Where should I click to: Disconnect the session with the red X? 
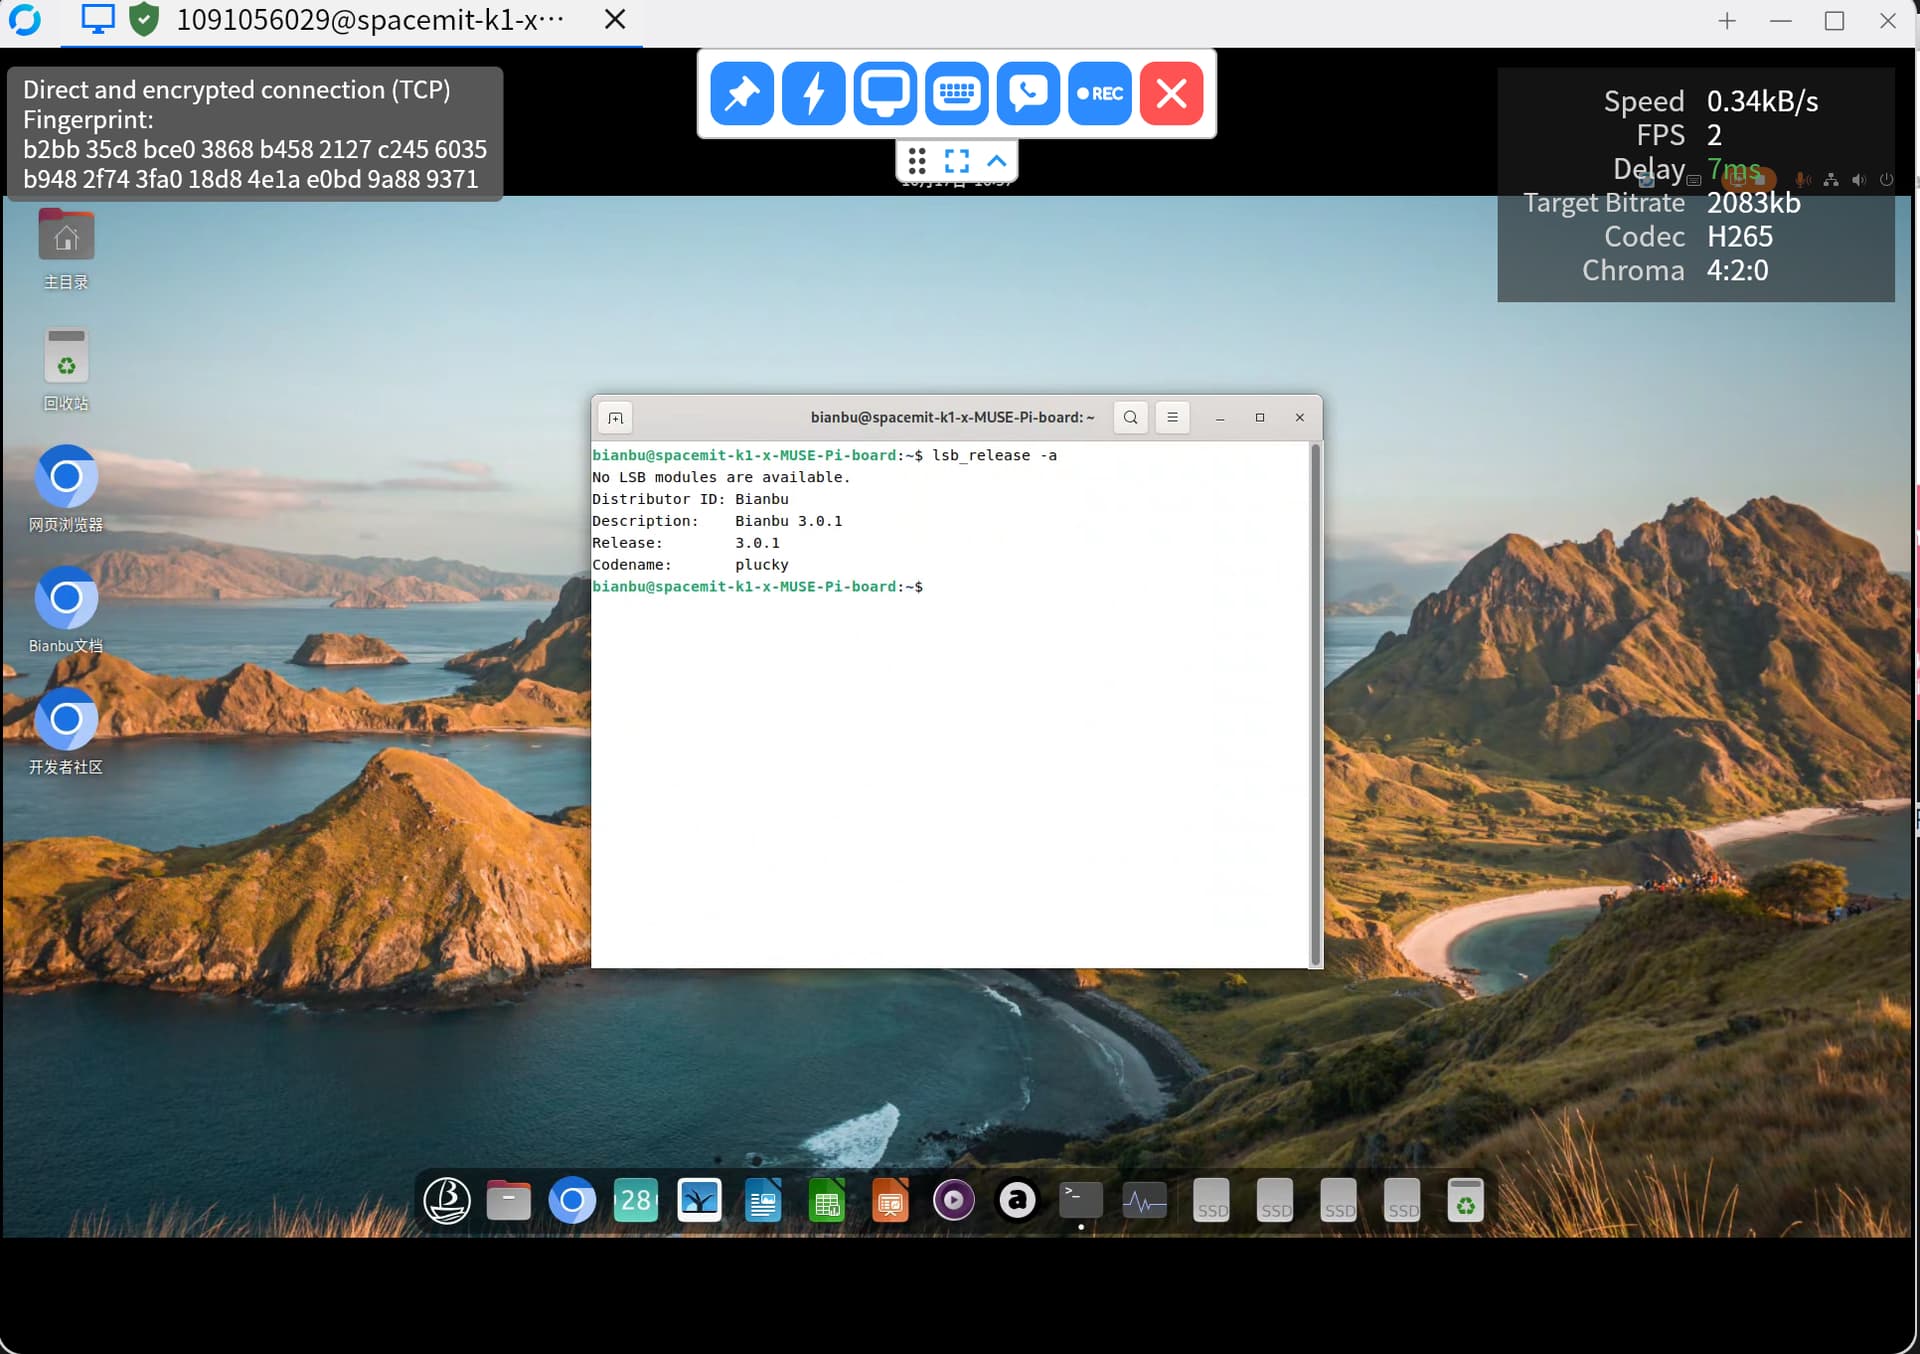click(1171, 94)
